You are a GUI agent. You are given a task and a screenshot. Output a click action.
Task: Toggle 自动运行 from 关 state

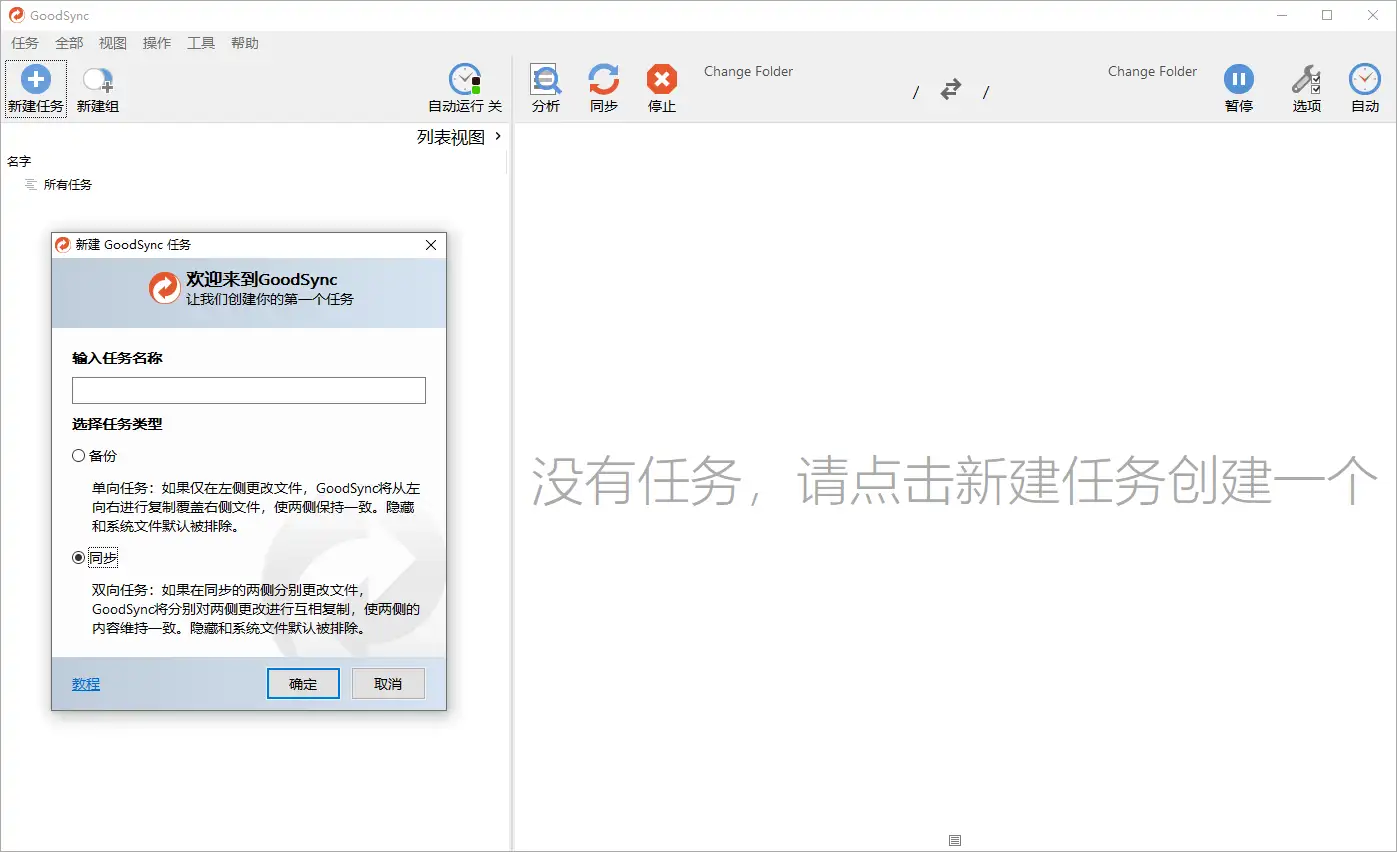point(463,87)
